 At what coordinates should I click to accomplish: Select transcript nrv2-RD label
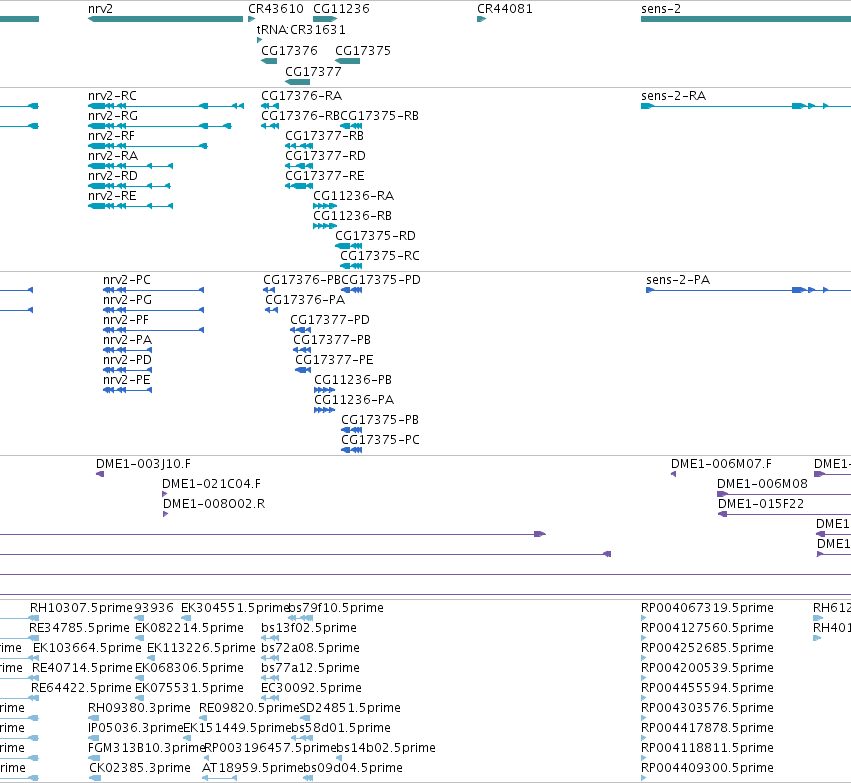(x=113, y=176)
